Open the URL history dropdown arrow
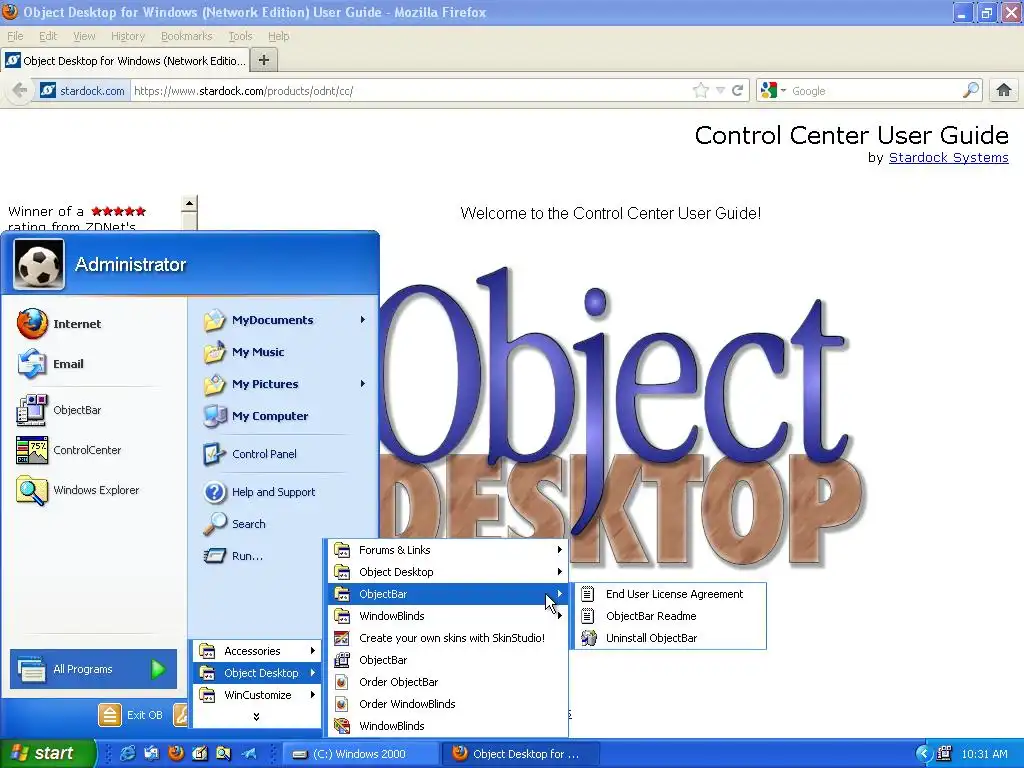This screenshot has height=768, width=1024. pyautogui.click(x=720, y=91)
